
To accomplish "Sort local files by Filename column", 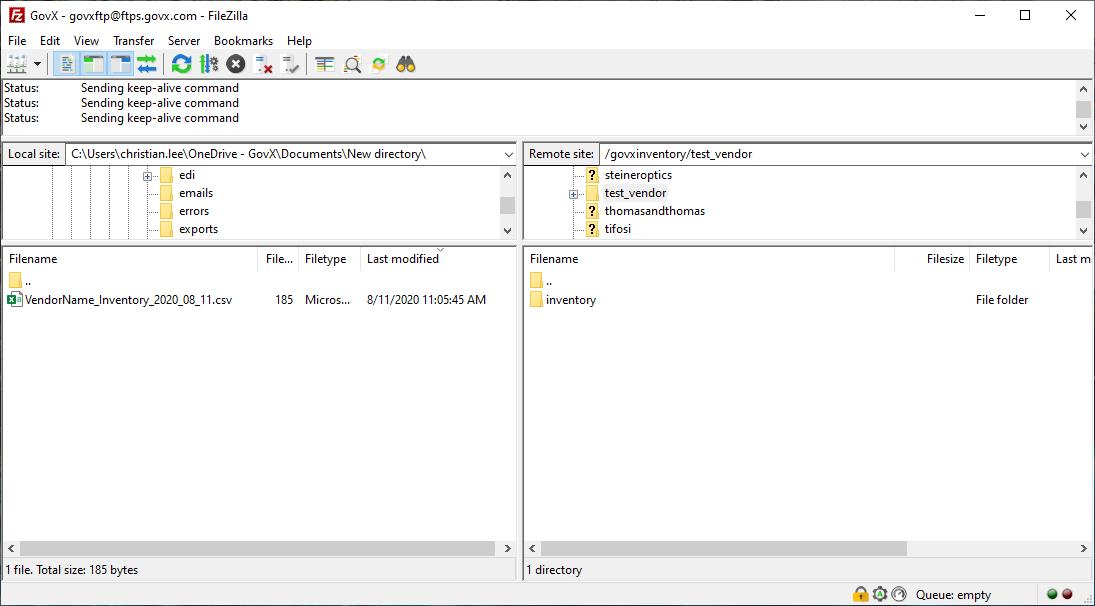I will coord(131,259).
